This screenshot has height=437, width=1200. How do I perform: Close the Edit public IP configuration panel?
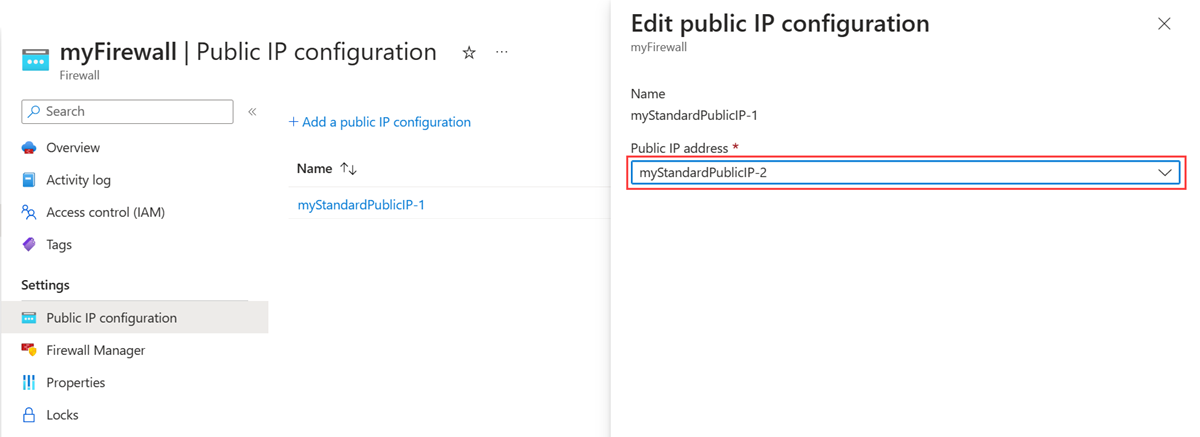[x=1164, y=24]
